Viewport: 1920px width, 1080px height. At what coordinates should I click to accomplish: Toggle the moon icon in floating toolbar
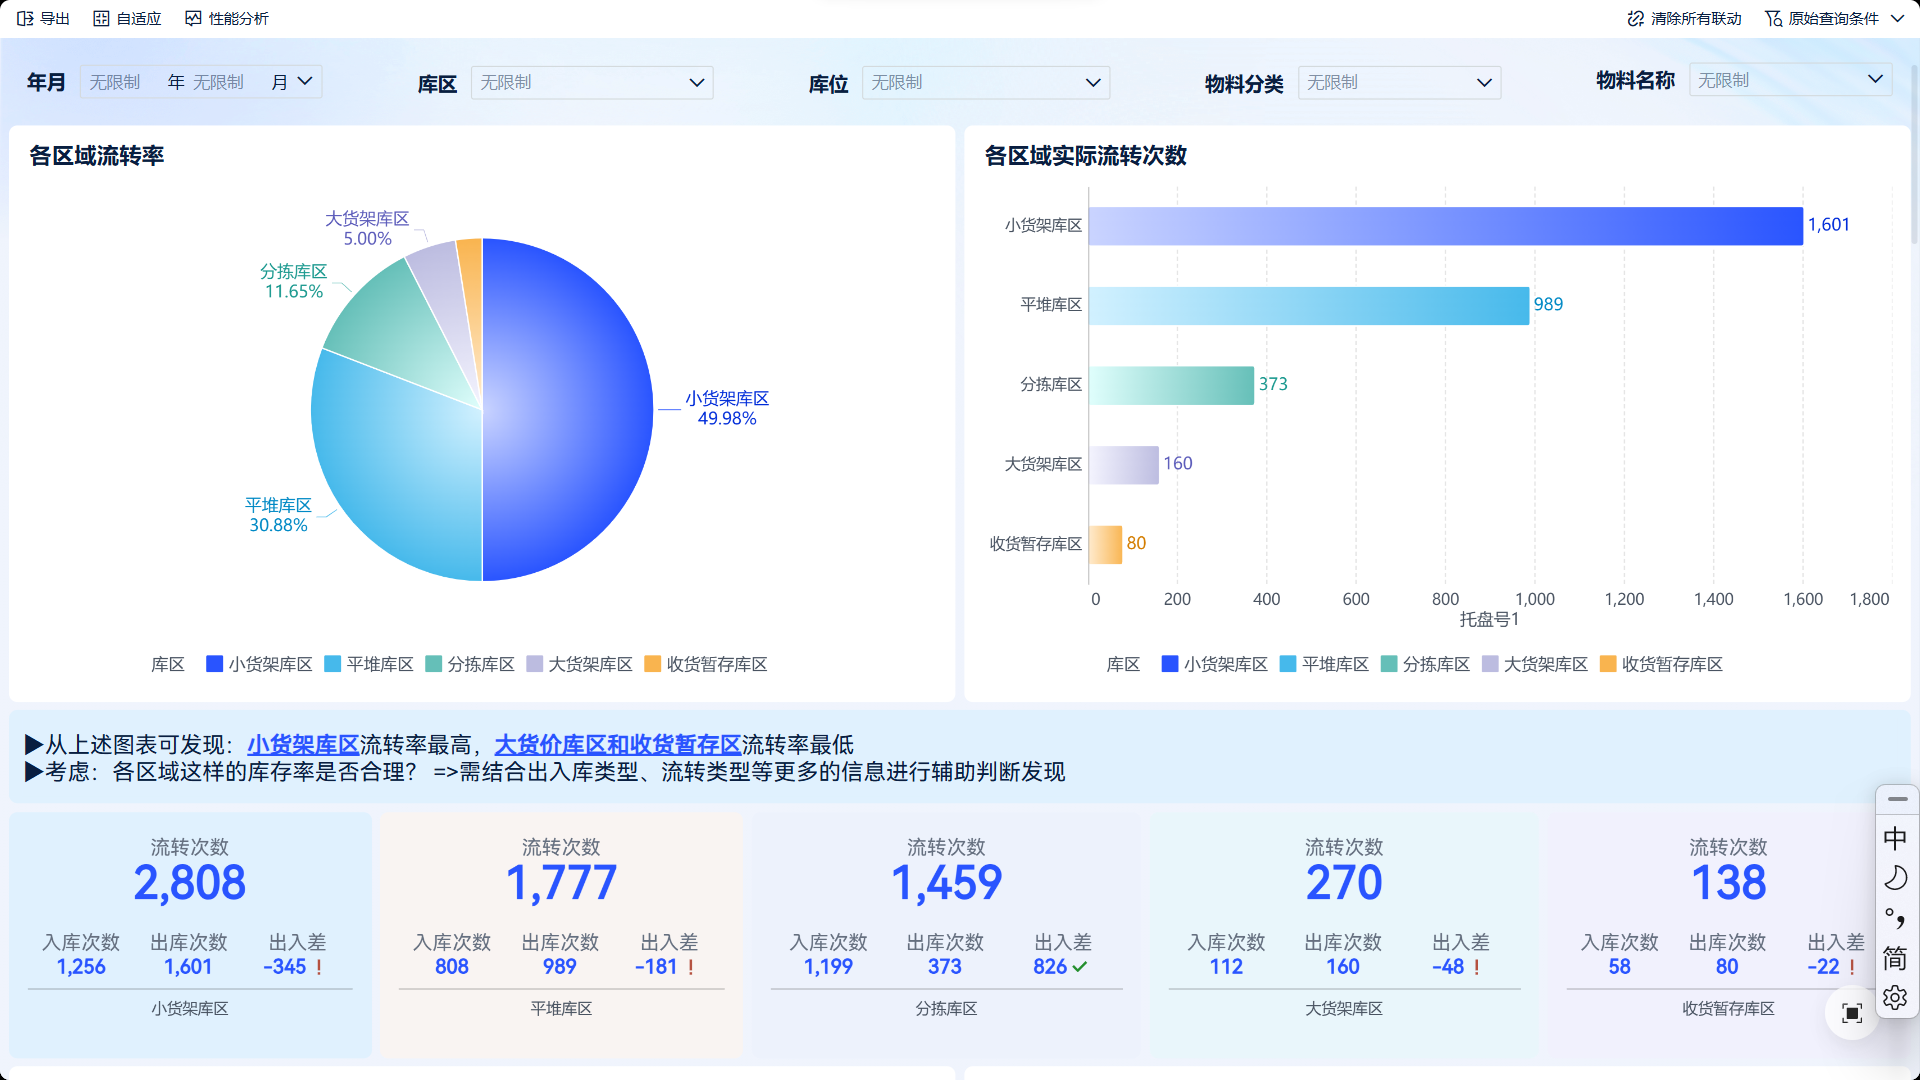coord(1895,878)
